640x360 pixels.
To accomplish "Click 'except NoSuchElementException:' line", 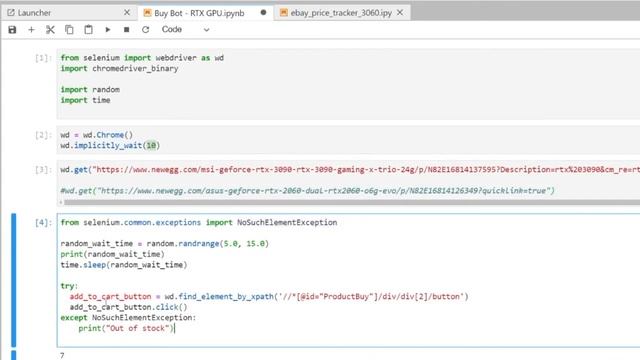I will click(128, 318).
